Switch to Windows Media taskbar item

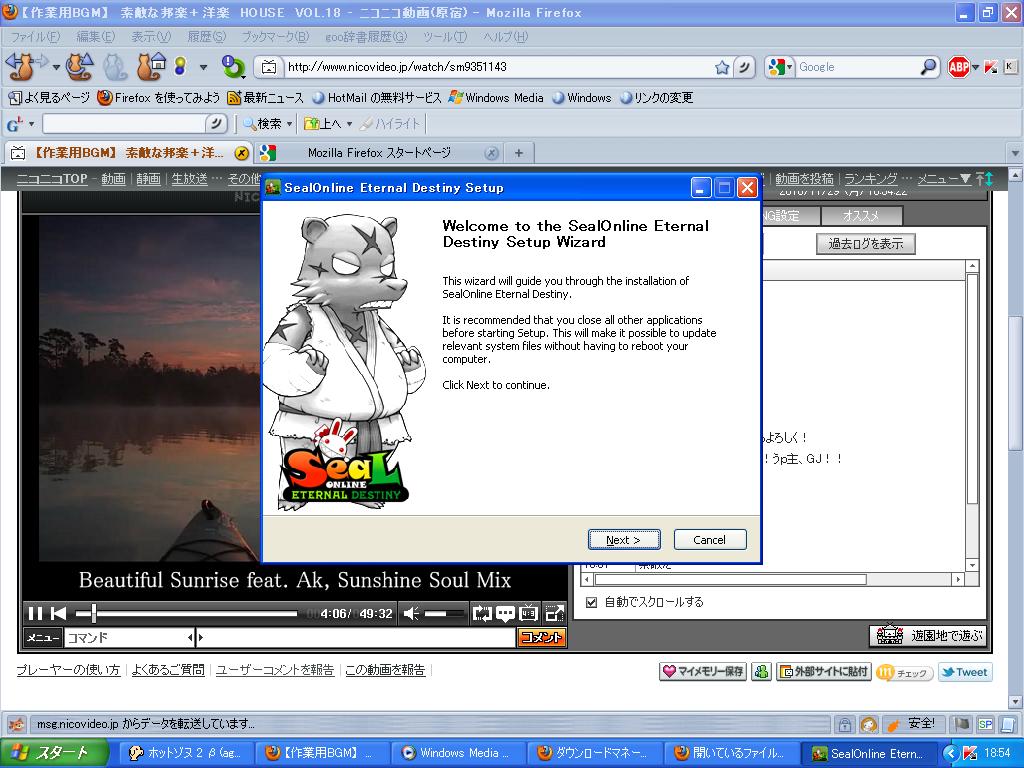point(457,753)
